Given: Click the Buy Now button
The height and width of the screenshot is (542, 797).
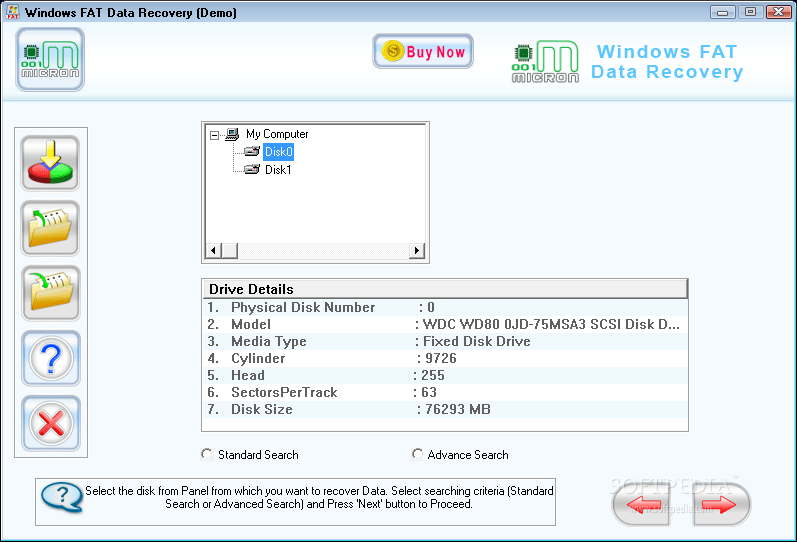Looking at the screenshot, I should 422,51.
